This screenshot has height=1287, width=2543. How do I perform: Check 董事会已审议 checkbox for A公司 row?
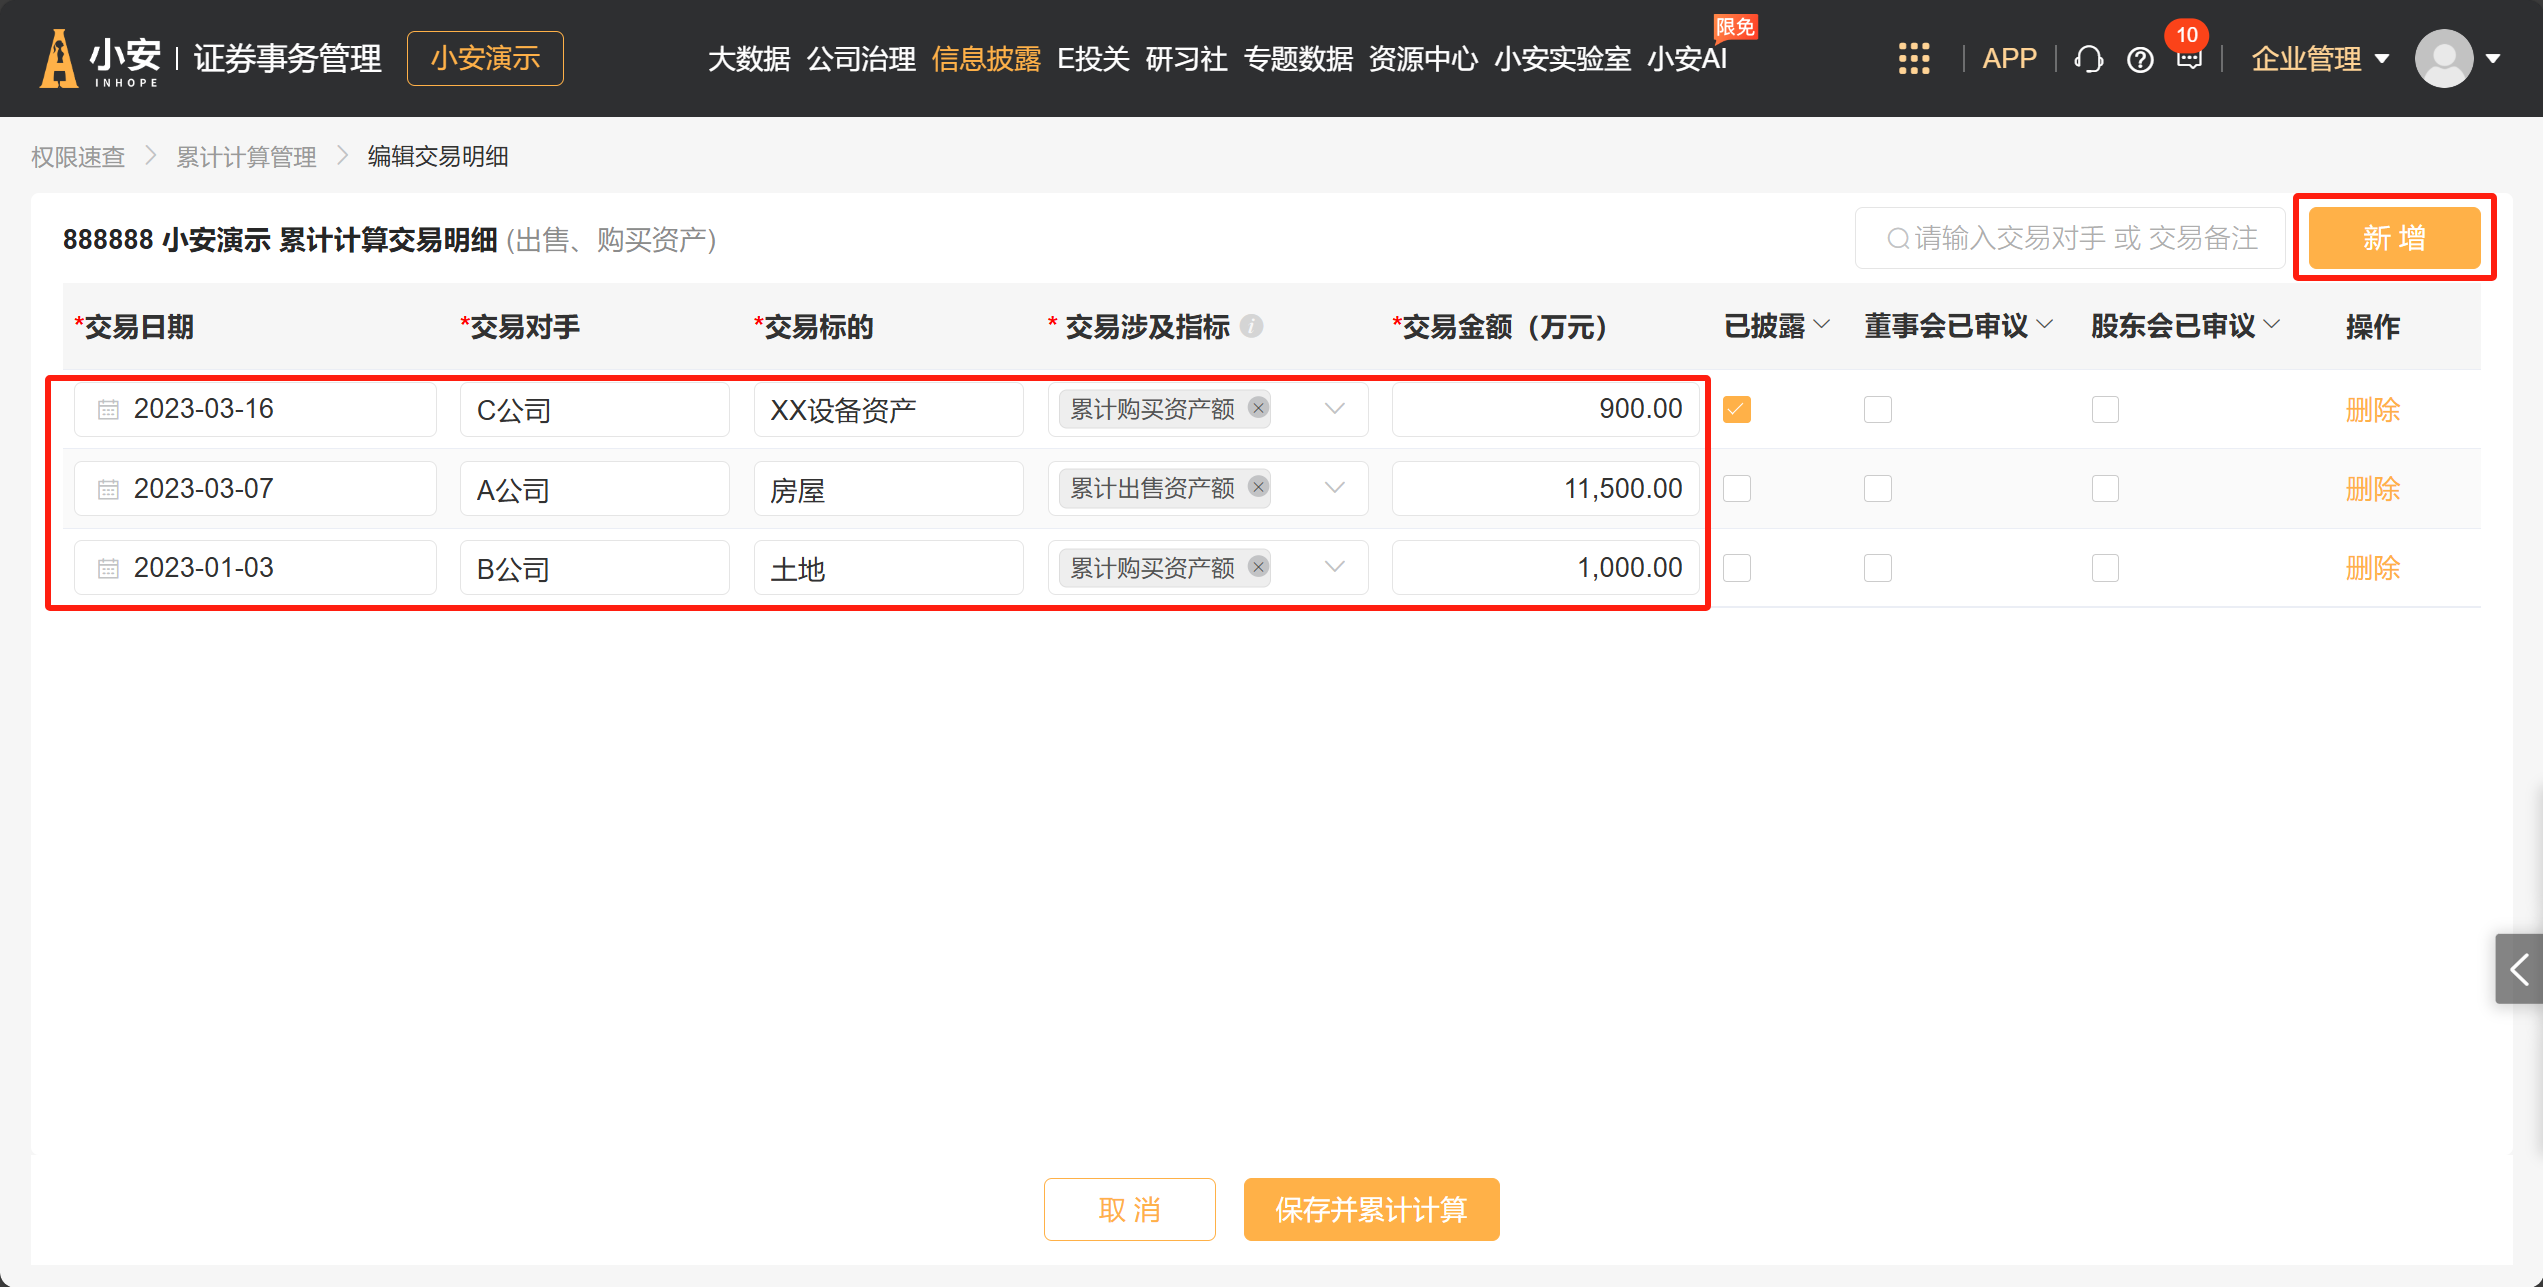pyautogui.click(x=1877, y=488)
